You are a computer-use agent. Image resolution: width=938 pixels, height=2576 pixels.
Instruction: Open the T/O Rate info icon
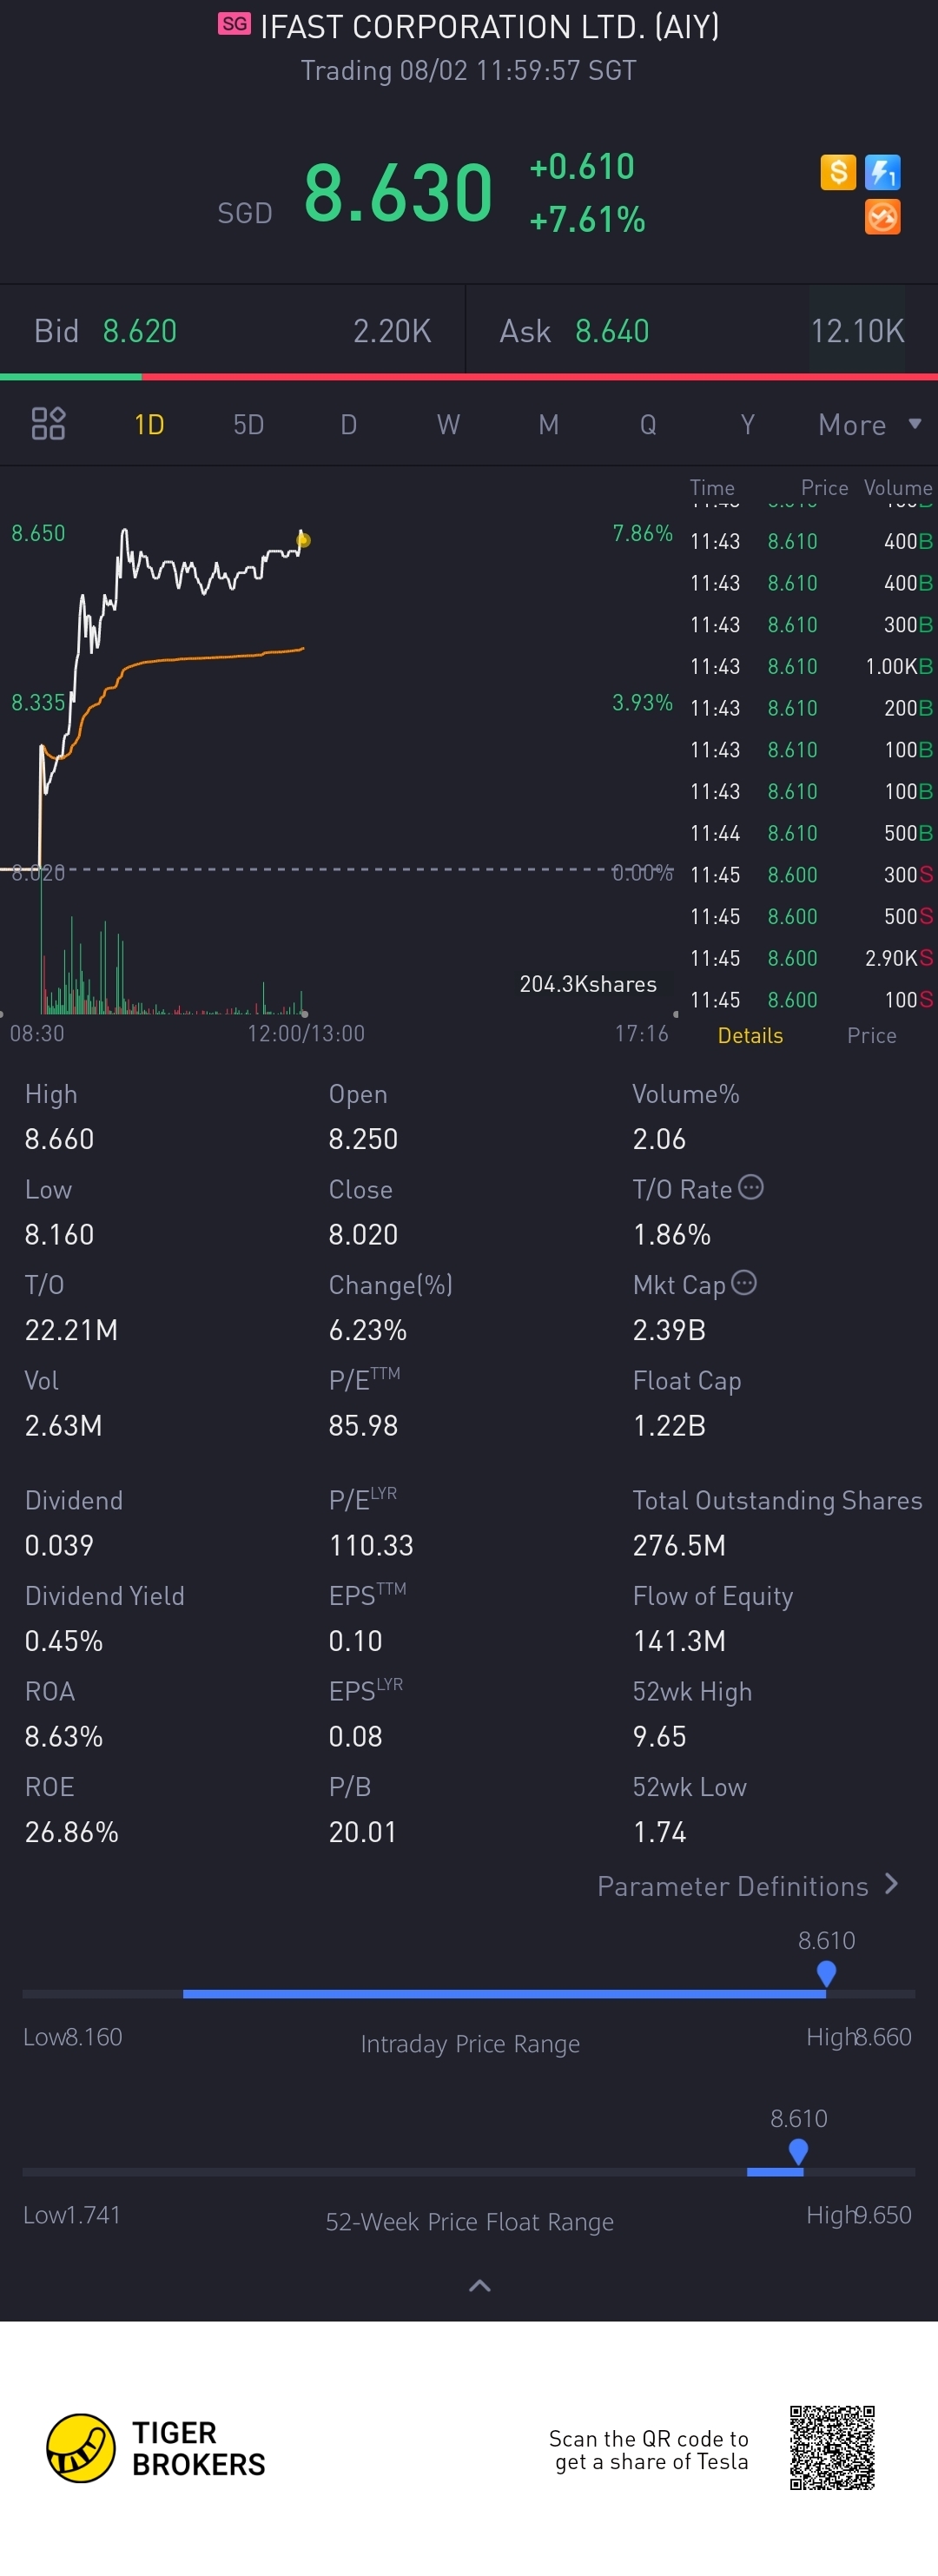tap(750, 1187)
